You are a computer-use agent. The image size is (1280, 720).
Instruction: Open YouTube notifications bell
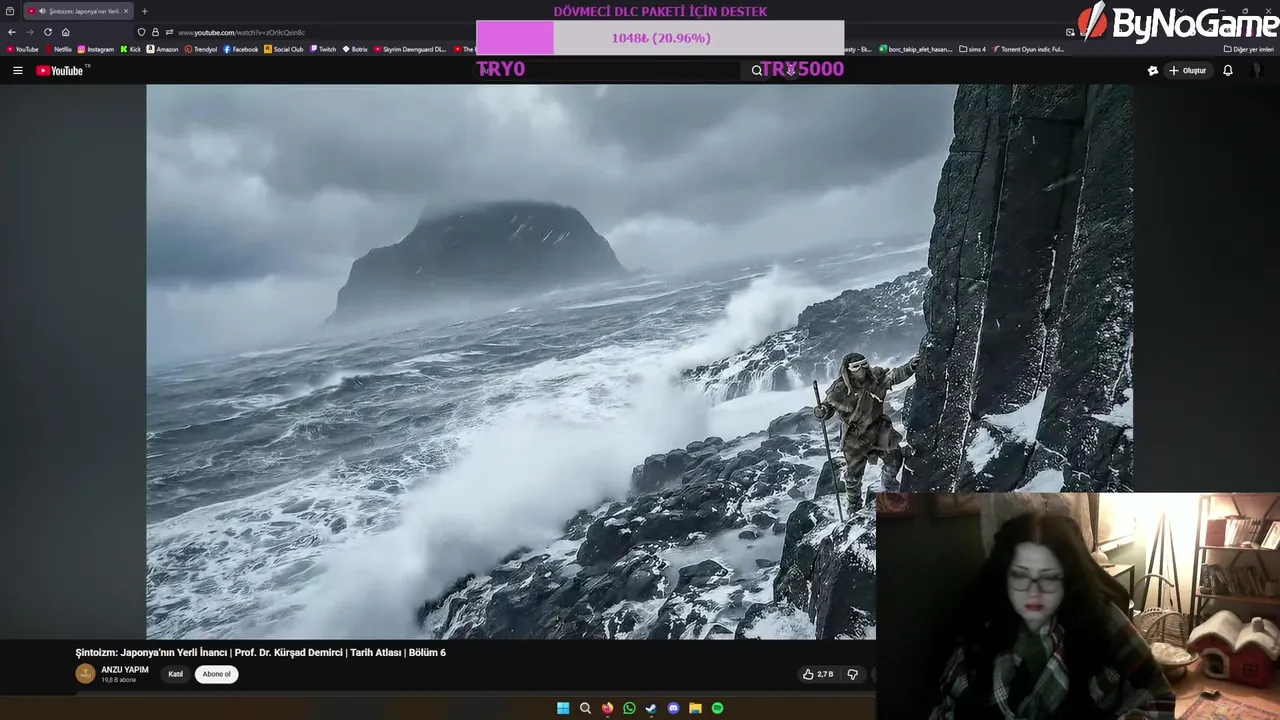pos(1228,70)
